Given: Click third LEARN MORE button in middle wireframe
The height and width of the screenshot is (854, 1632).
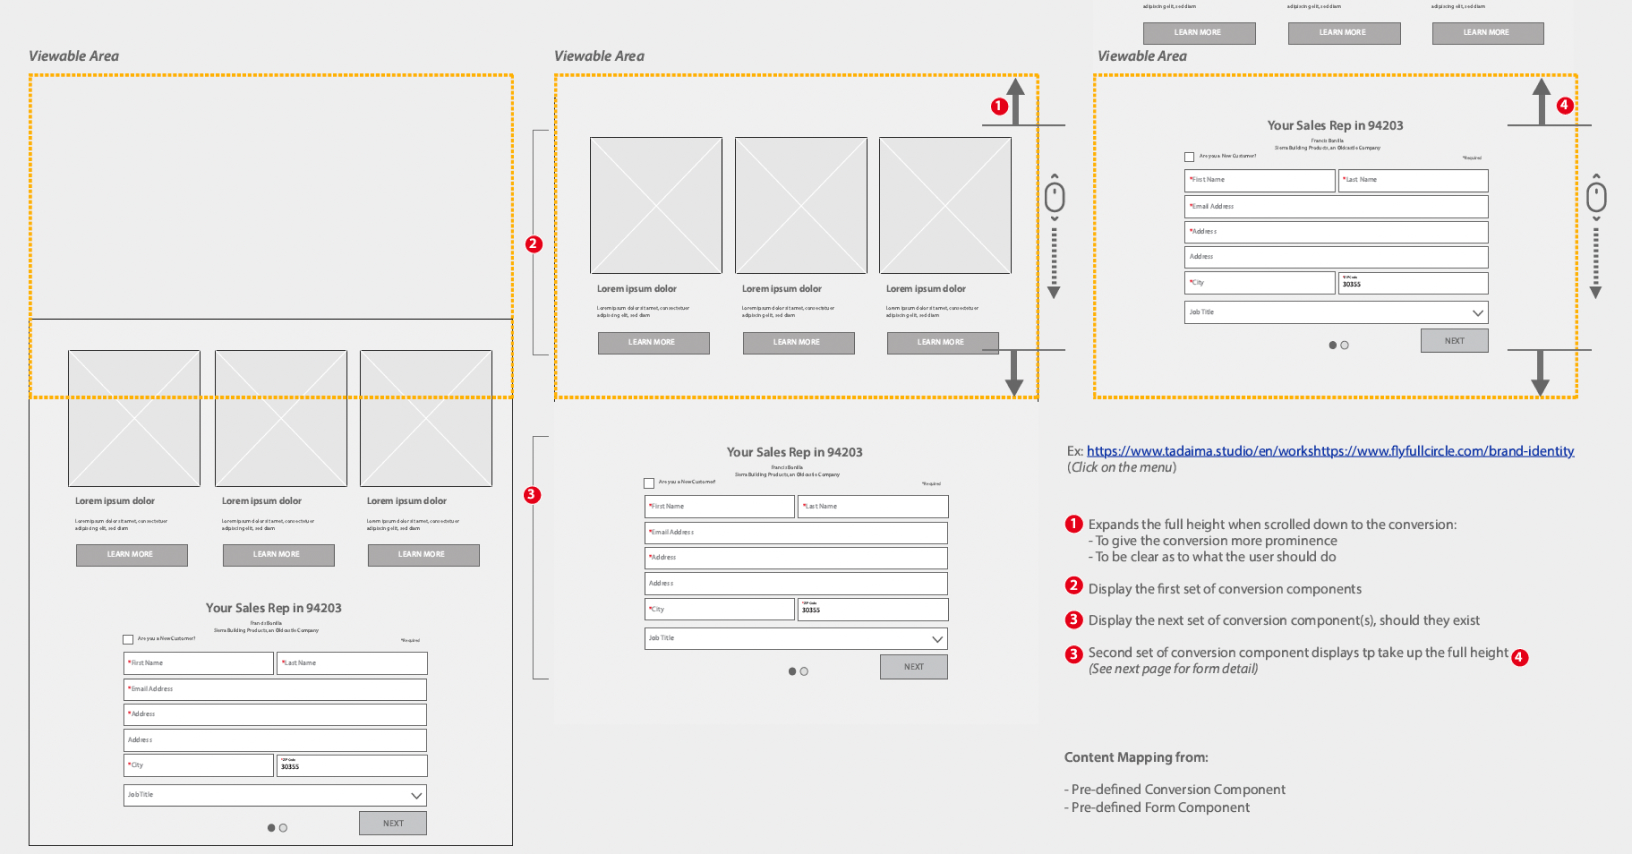Looking at the screenshot, I should pos(942,343).
